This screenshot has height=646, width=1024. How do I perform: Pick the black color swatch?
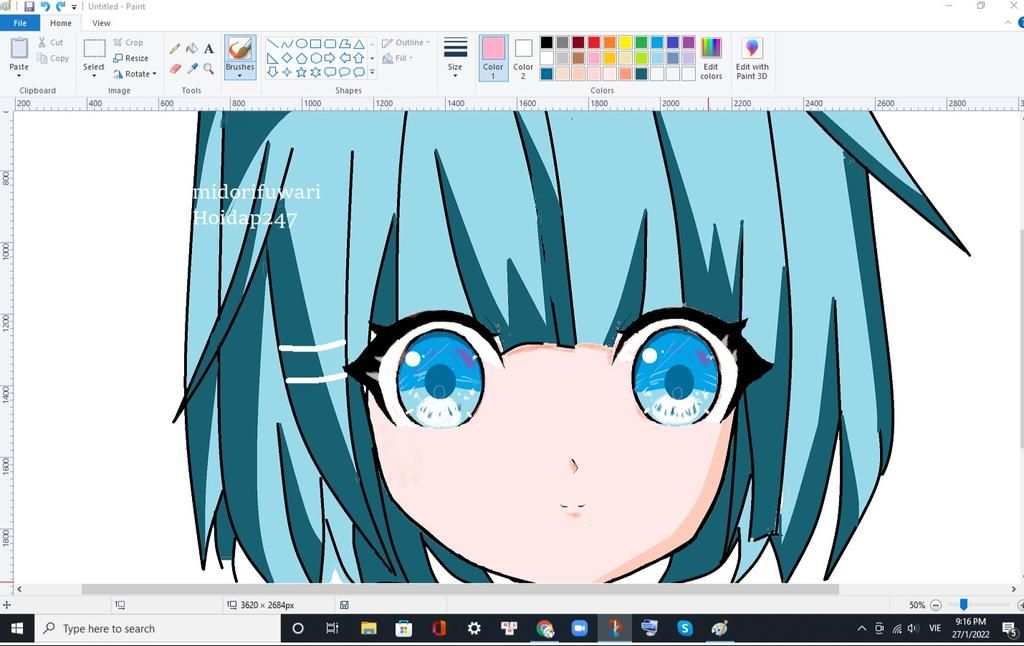(x=547, y=42)
